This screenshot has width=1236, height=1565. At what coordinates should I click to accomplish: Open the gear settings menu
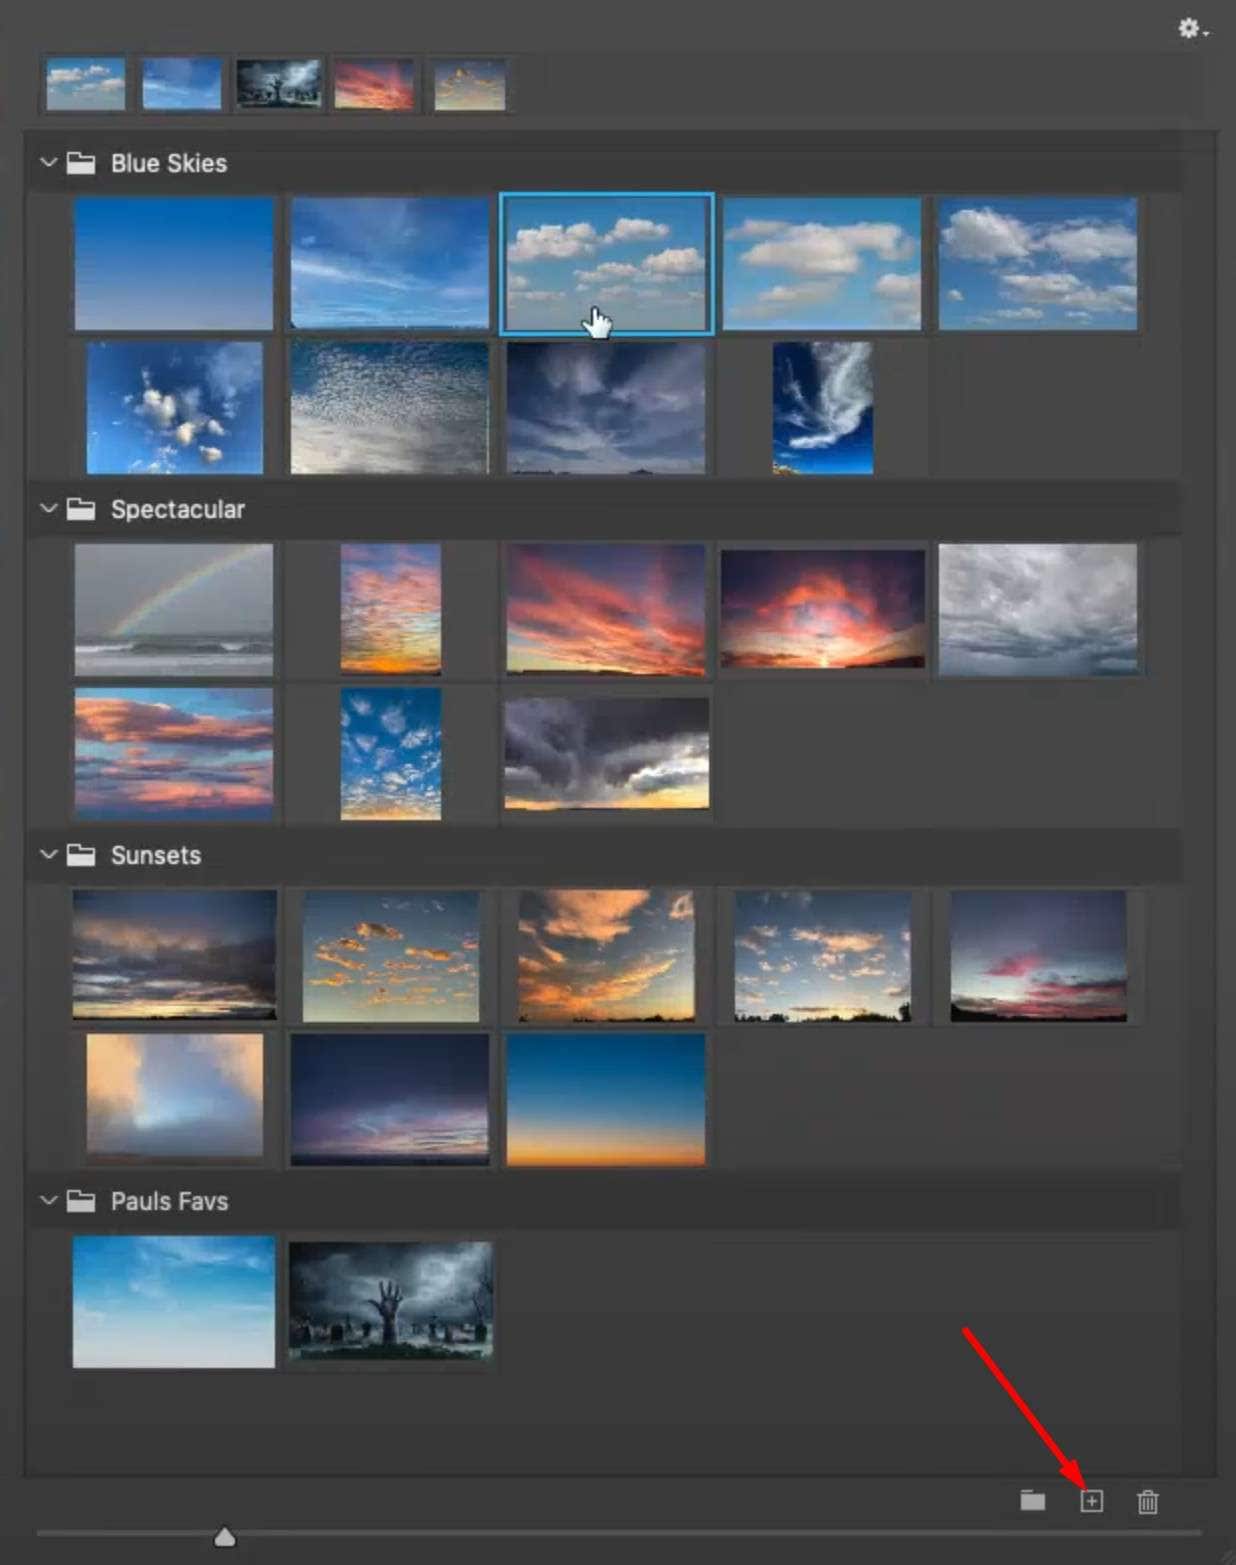(1191, 29)
